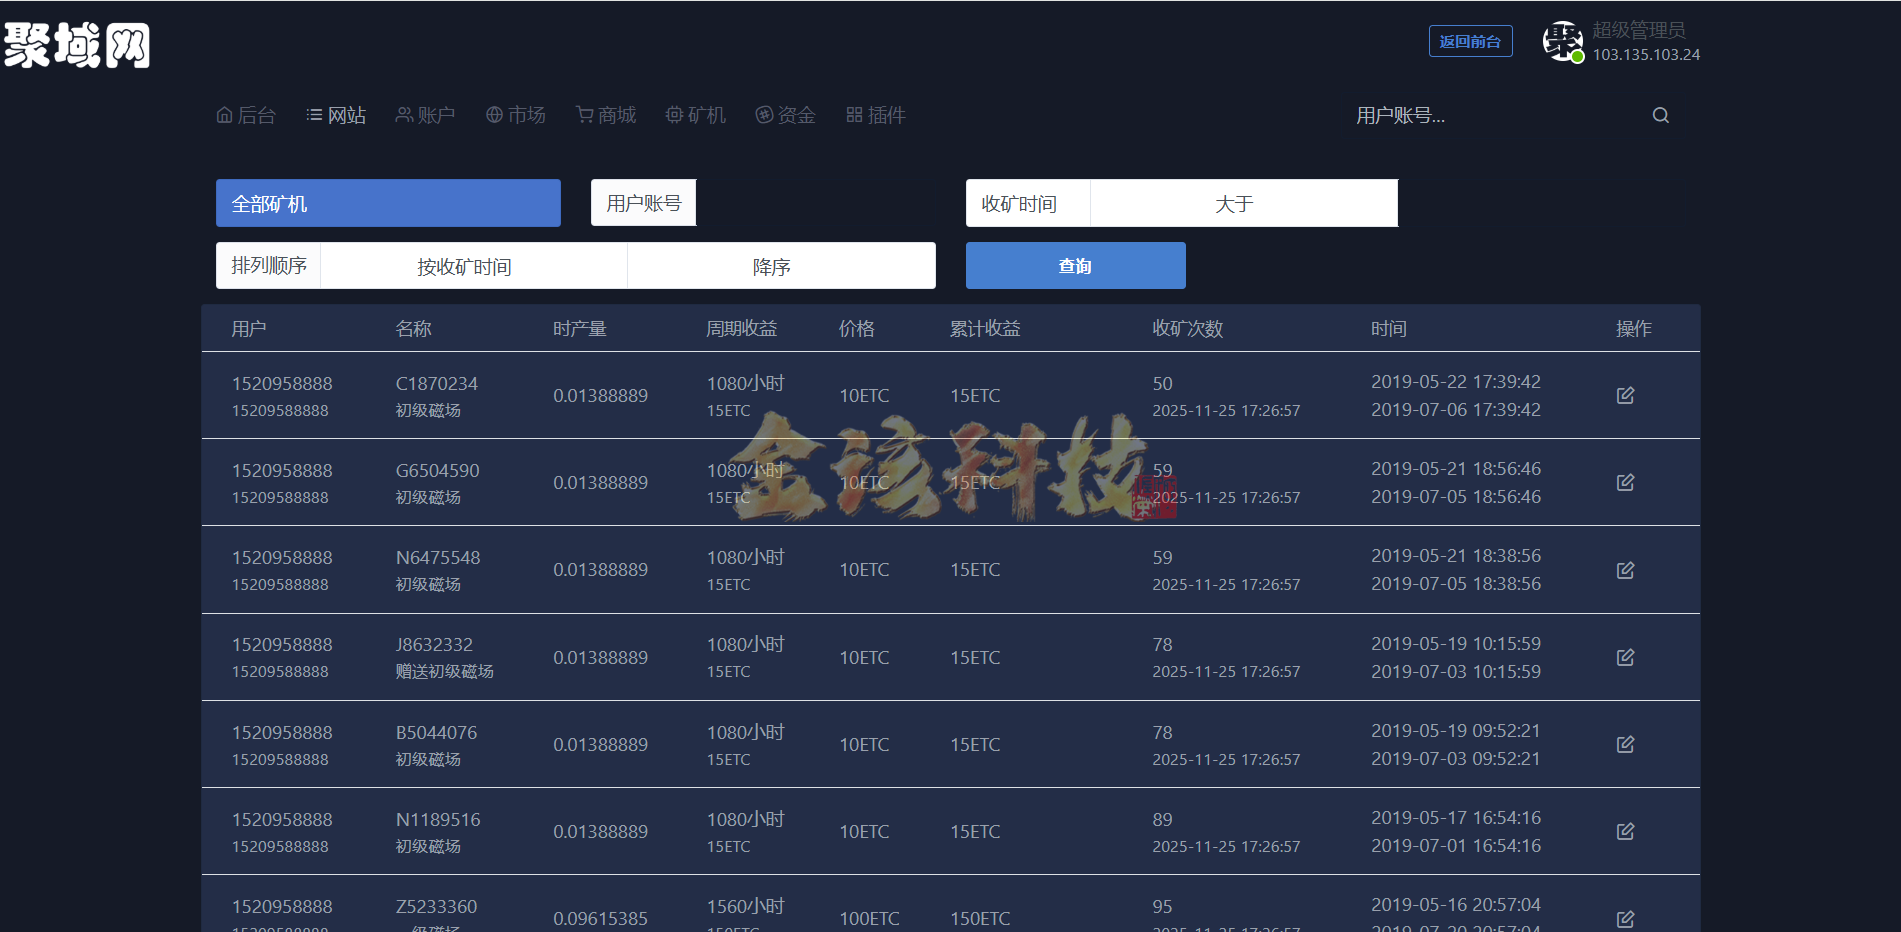The width and height of the screenshot is (1901, 932).
Task: Click the 插件 plugins grid icon
Action: click(x=853, y=114)
